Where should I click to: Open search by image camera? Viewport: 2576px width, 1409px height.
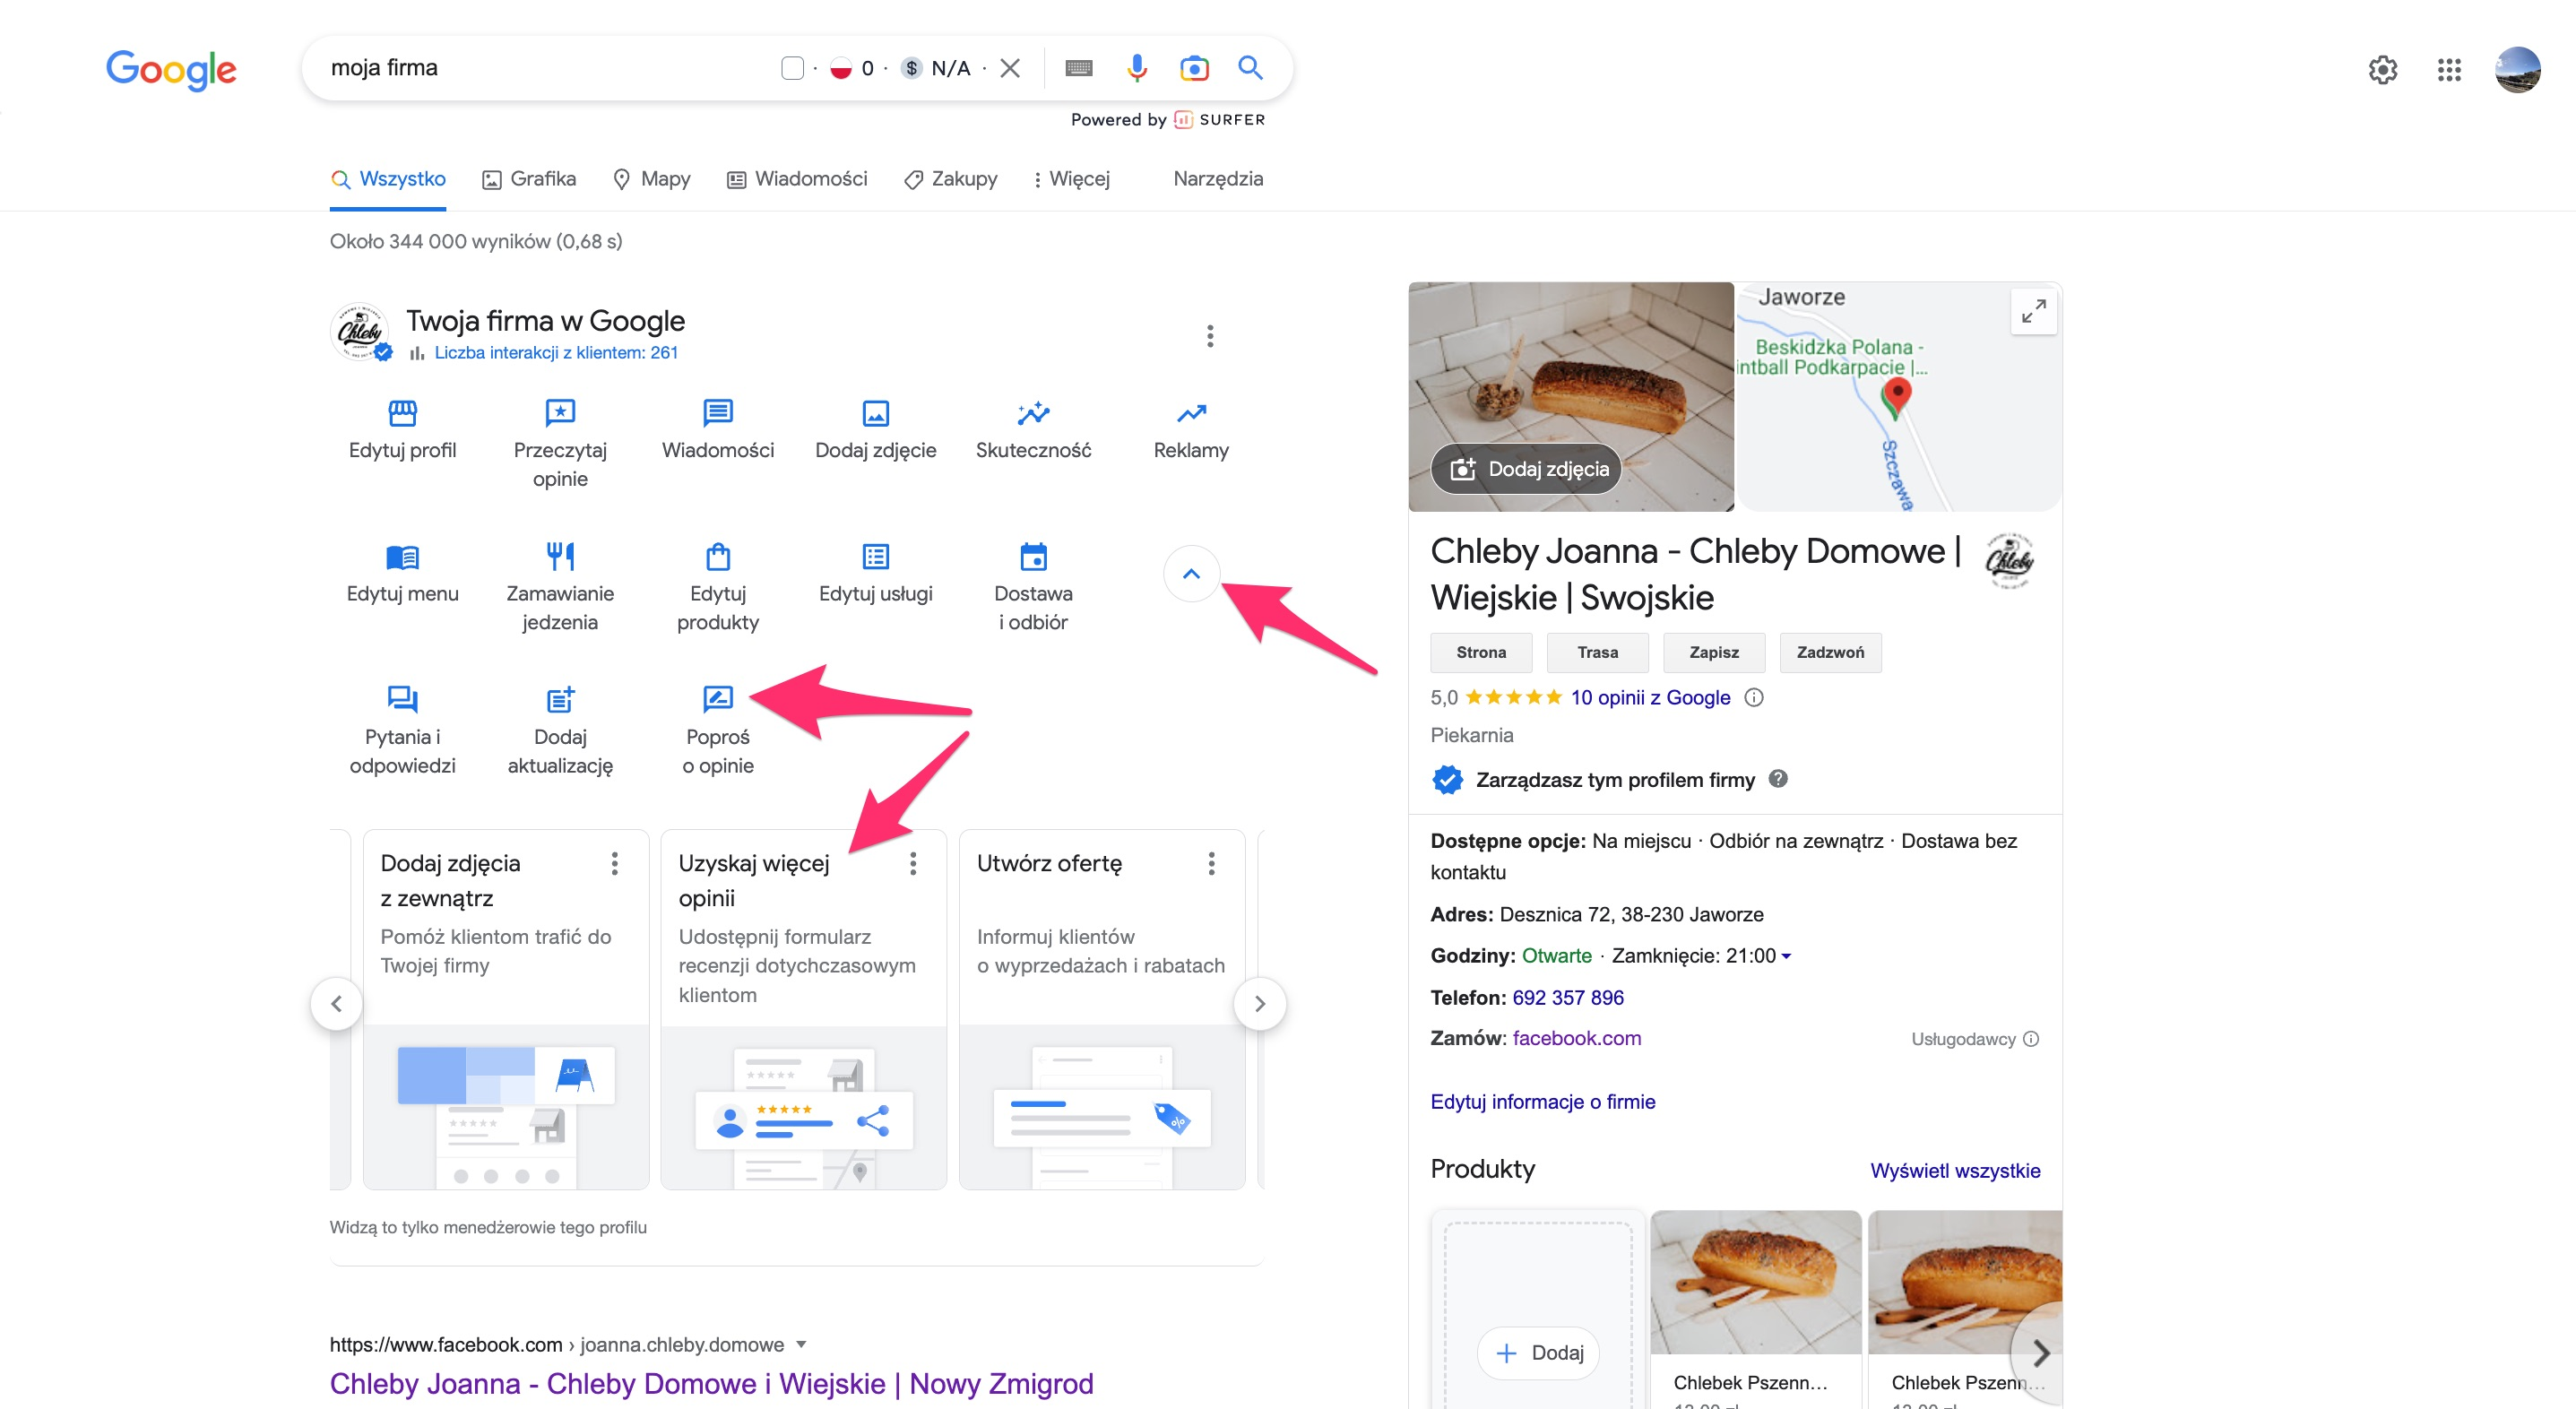(x=1193, y=67)
